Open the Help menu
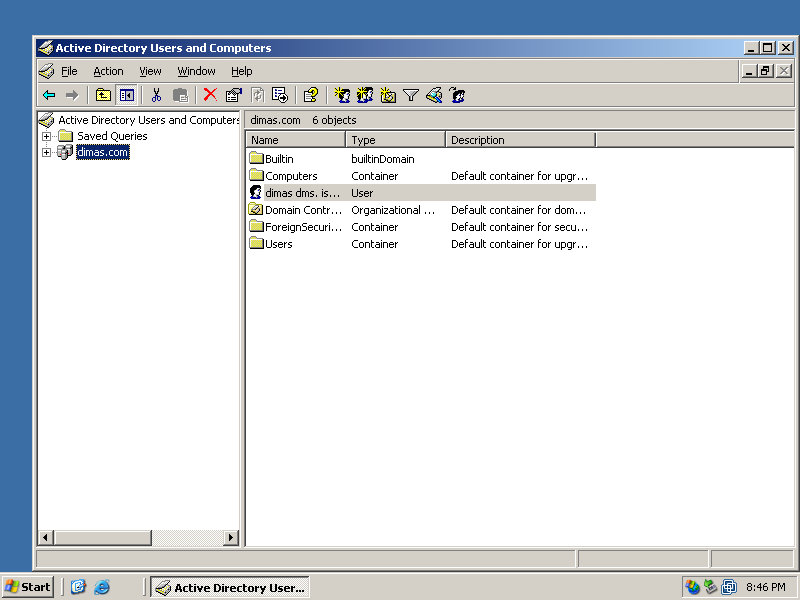800x600 pixels. tap(241, 71)
